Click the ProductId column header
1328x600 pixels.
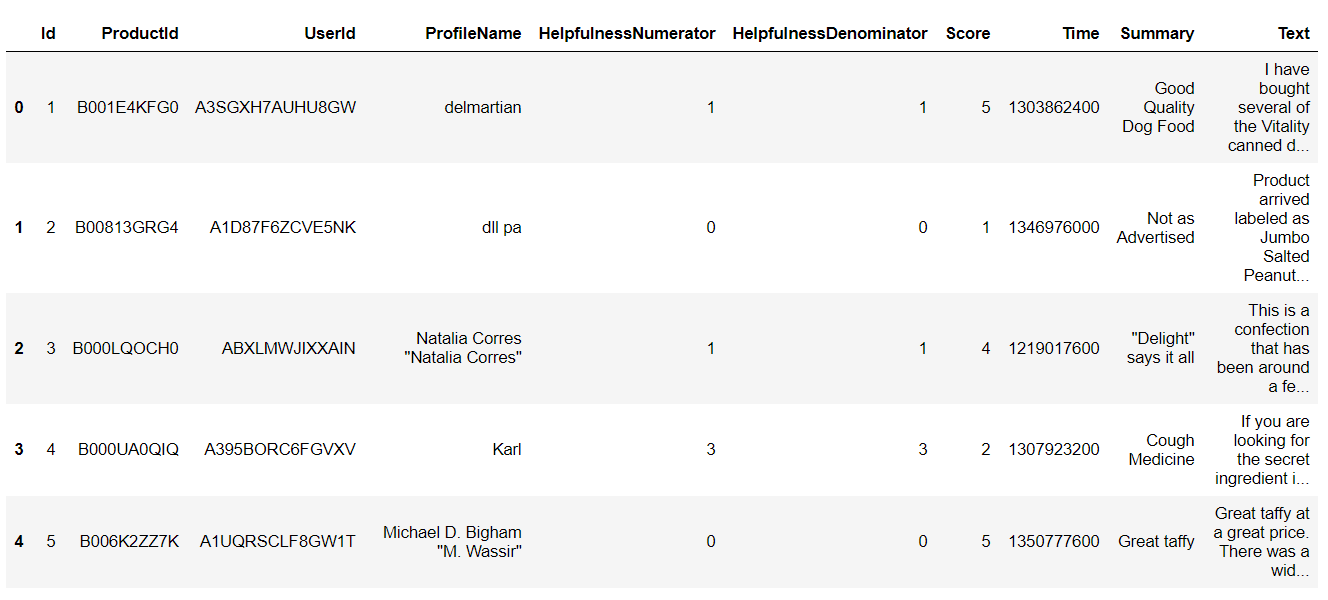(140, 33)
